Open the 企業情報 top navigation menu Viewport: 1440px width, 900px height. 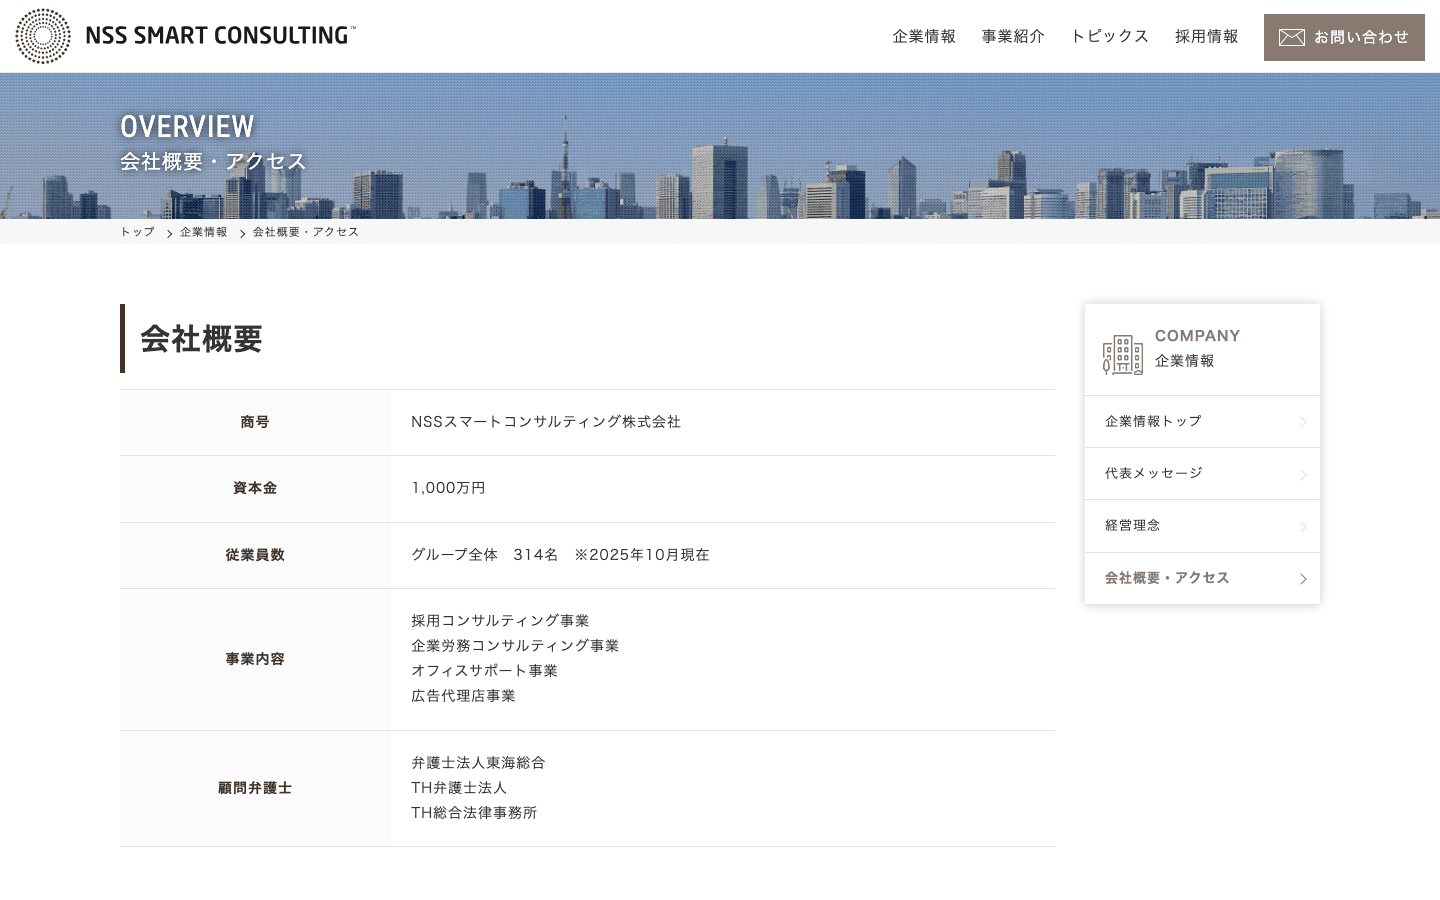click(x=924, y=36)
